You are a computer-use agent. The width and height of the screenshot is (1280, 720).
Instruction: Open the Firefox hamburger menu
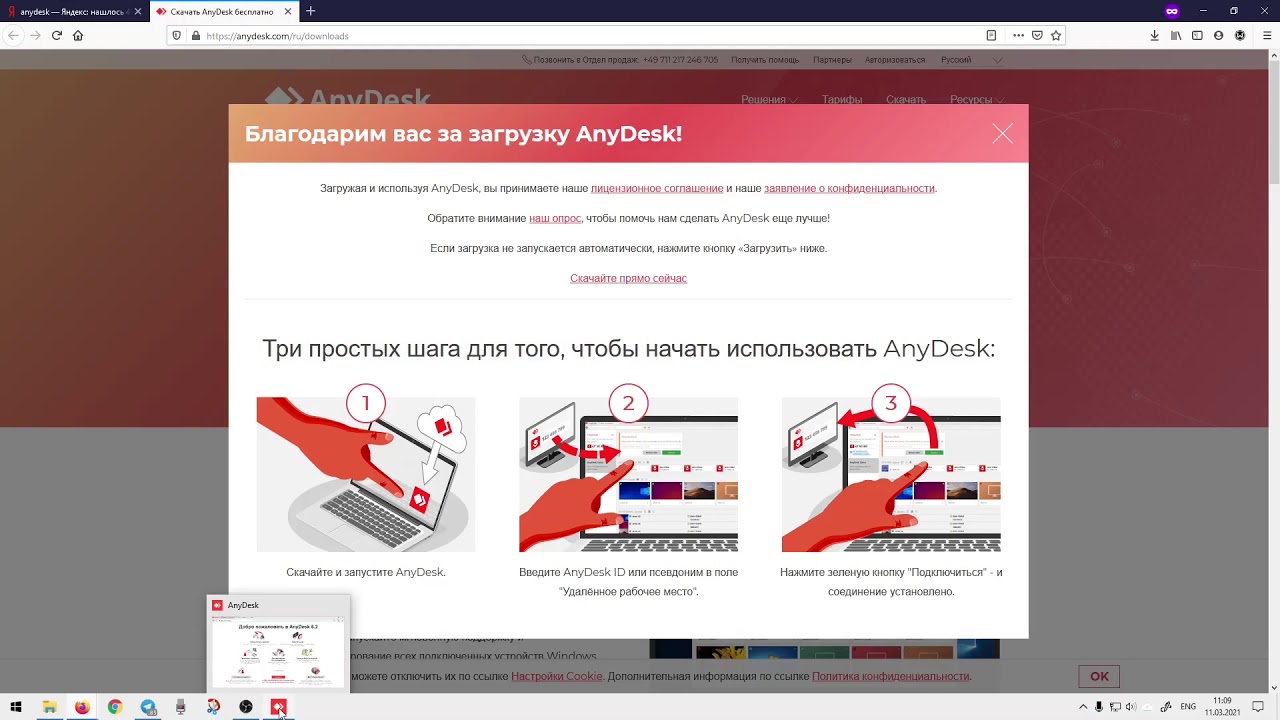pyautogui.click(x=1265, y=35)
